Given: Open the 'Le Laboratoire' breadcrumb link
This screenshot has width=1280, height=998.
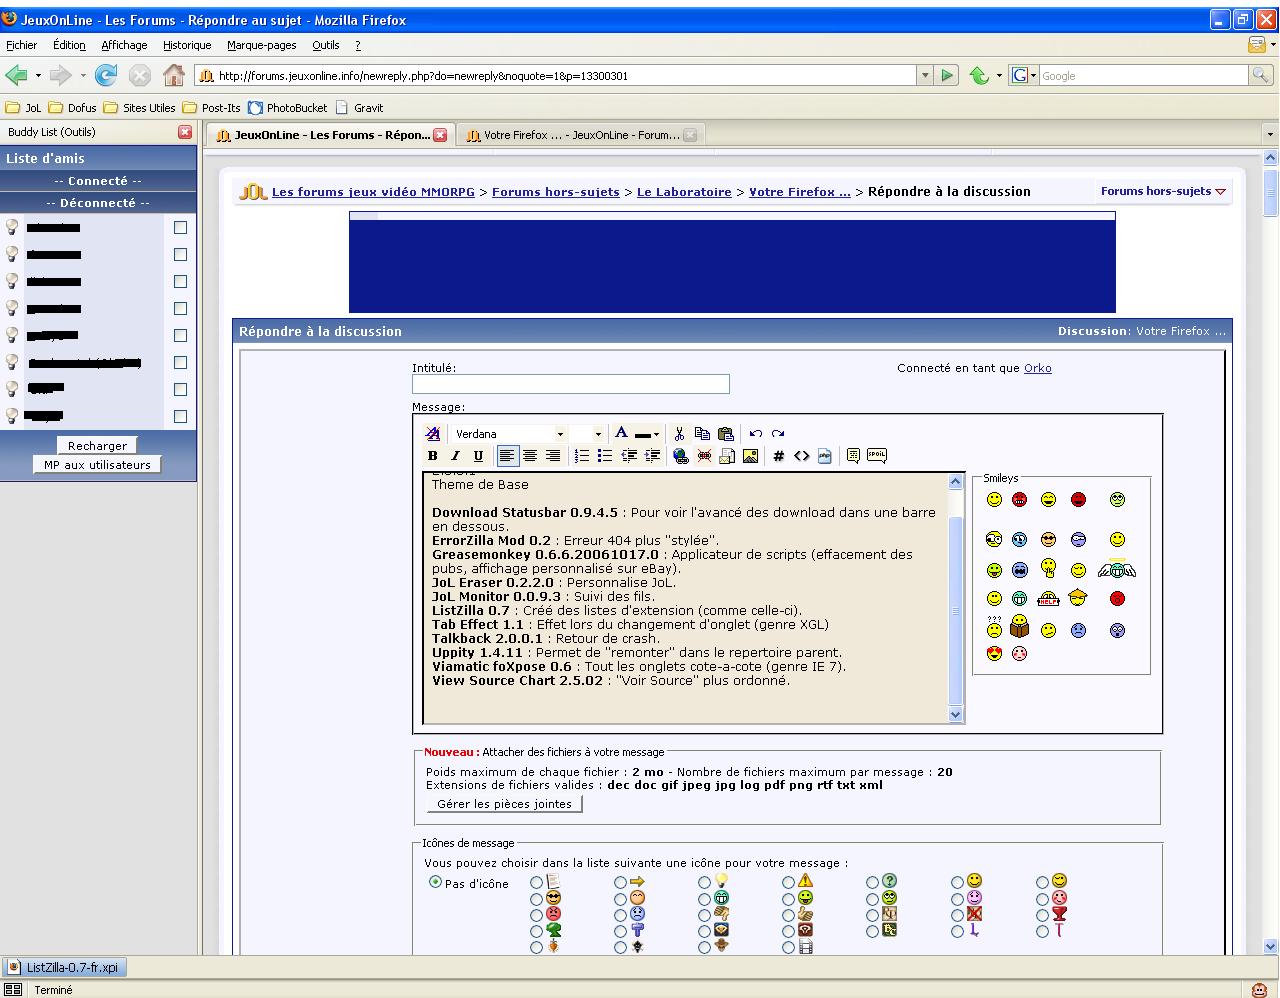Looking at the screenshot, I should pyautogui.click(x=684, y=192).
